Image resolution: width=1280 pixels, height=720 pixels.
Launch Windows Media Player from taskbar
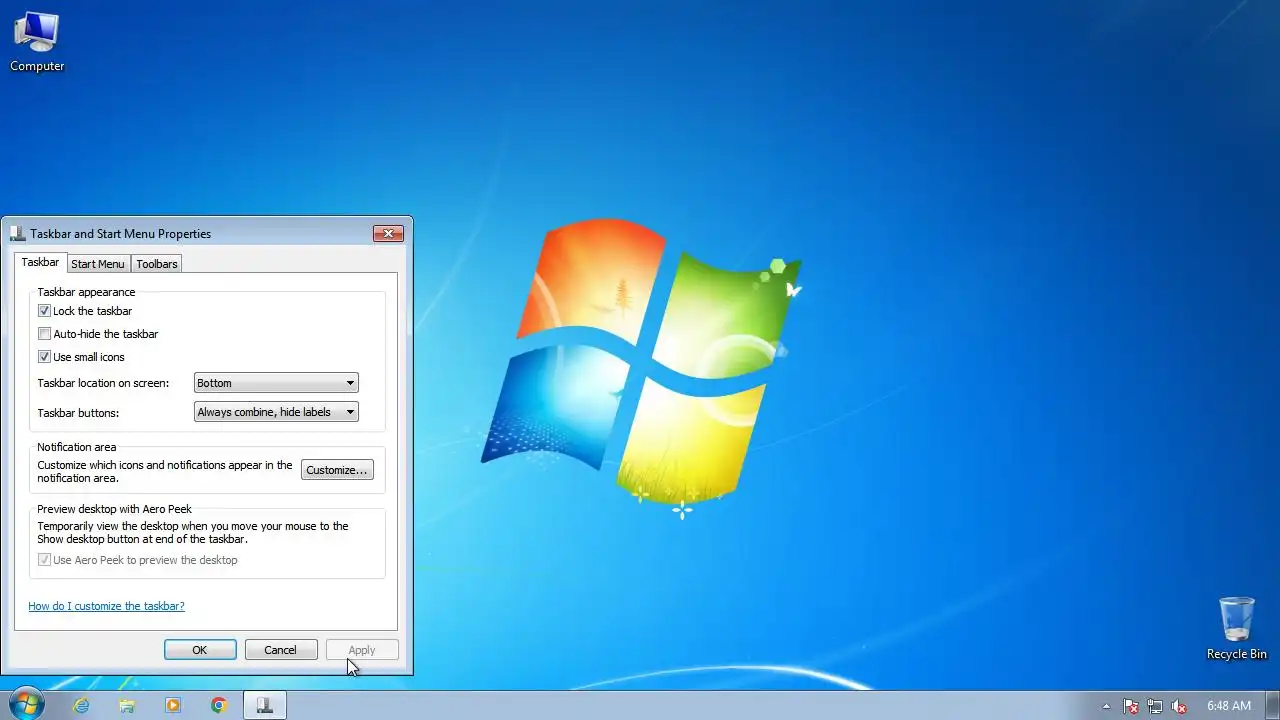point(173,705)
